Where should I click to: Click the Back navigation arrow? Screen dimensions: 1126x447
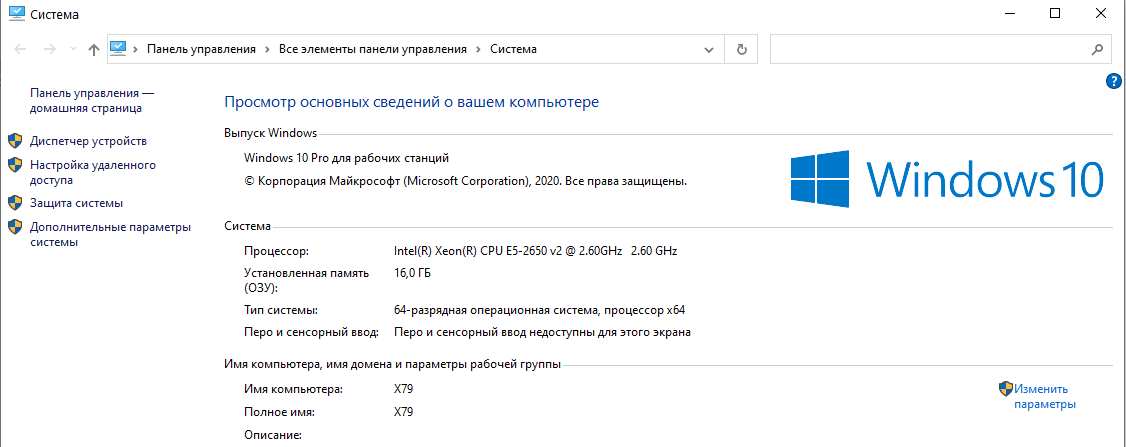[x=20, y=49]
